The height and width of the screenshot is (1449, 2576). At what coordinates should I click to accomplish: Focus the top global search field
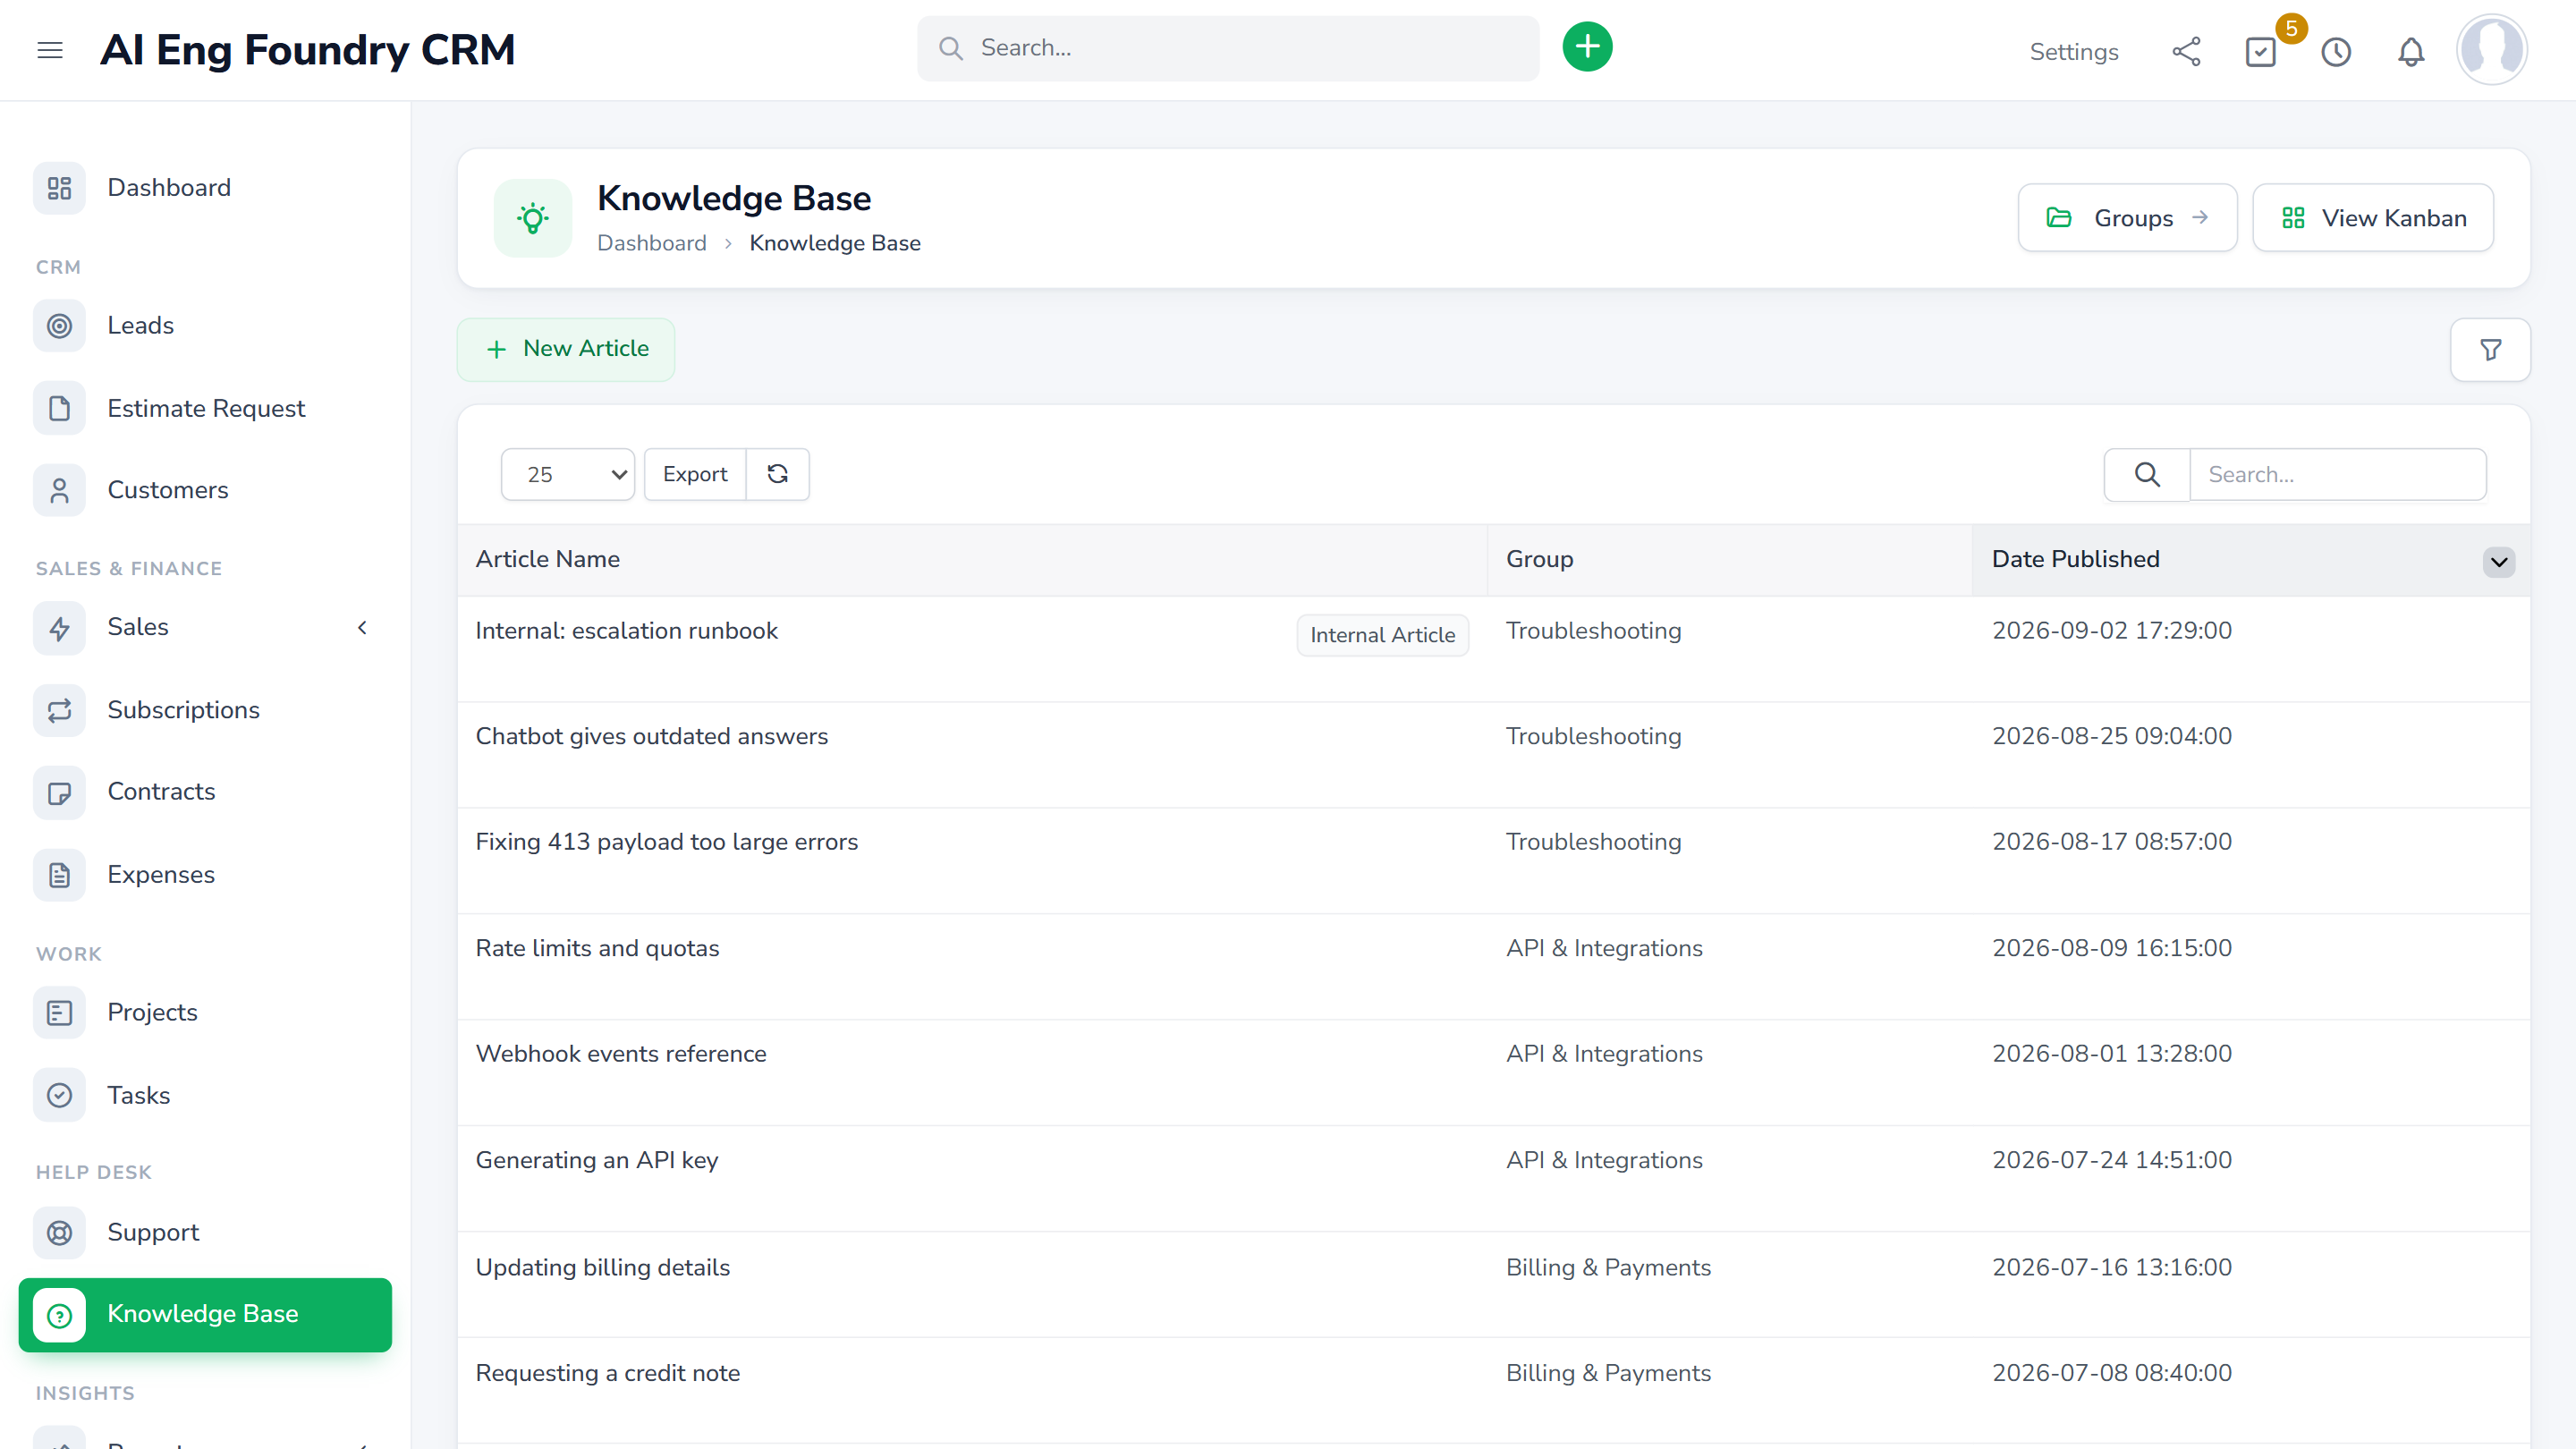pos(1228,48)
